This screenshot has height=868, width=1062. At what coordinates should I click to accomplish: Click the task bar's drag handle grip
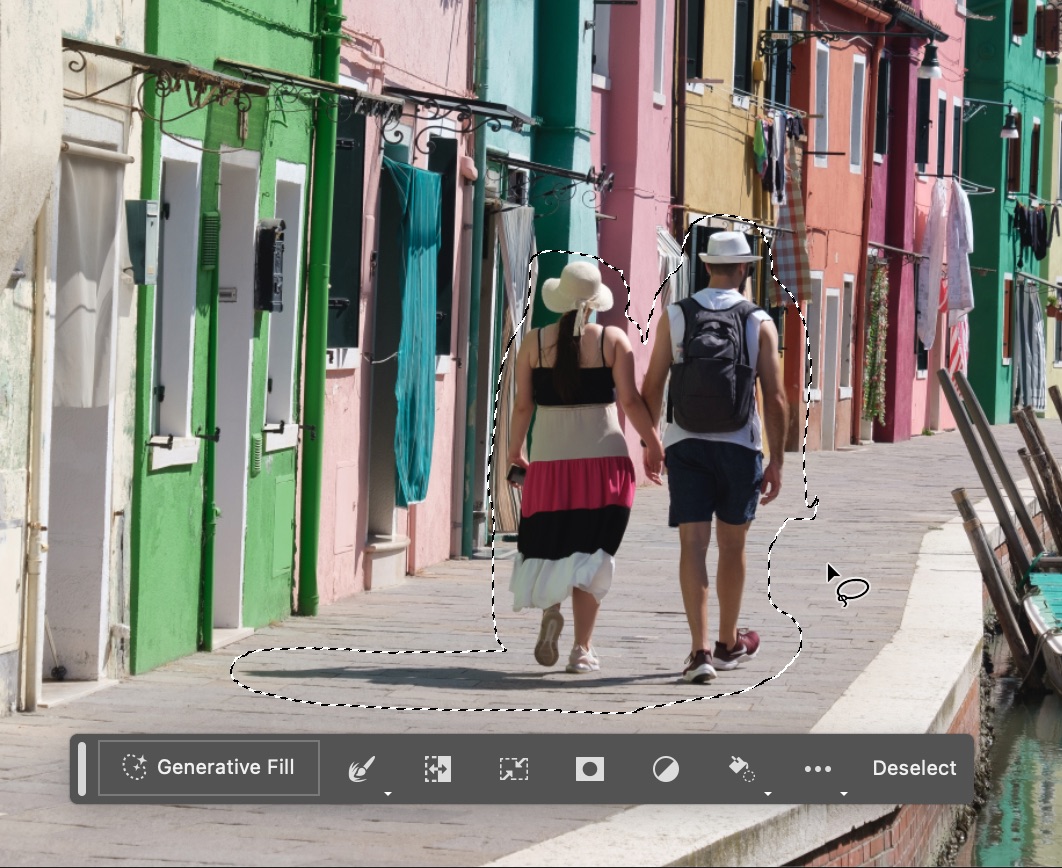82,768
